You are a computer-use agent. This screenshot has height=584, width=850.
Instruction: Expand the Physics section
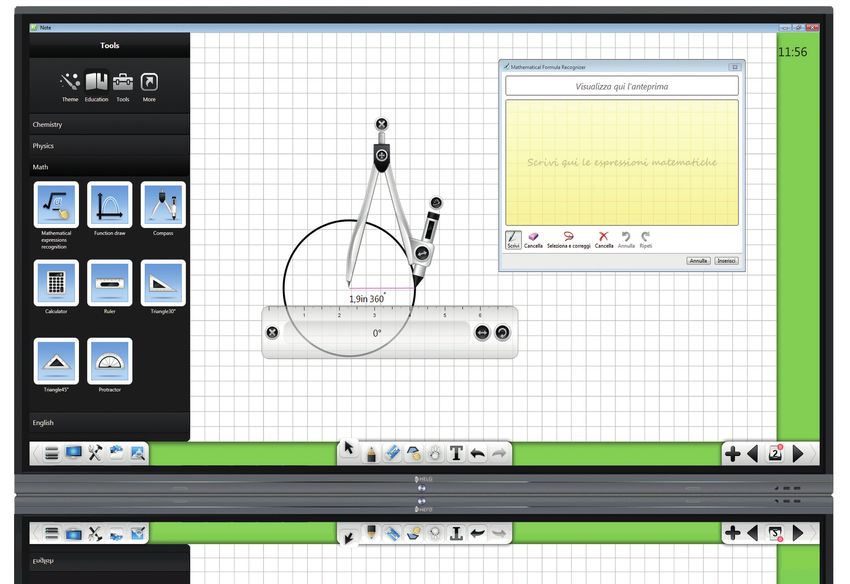pyautogui.click(x=110, y=146)
